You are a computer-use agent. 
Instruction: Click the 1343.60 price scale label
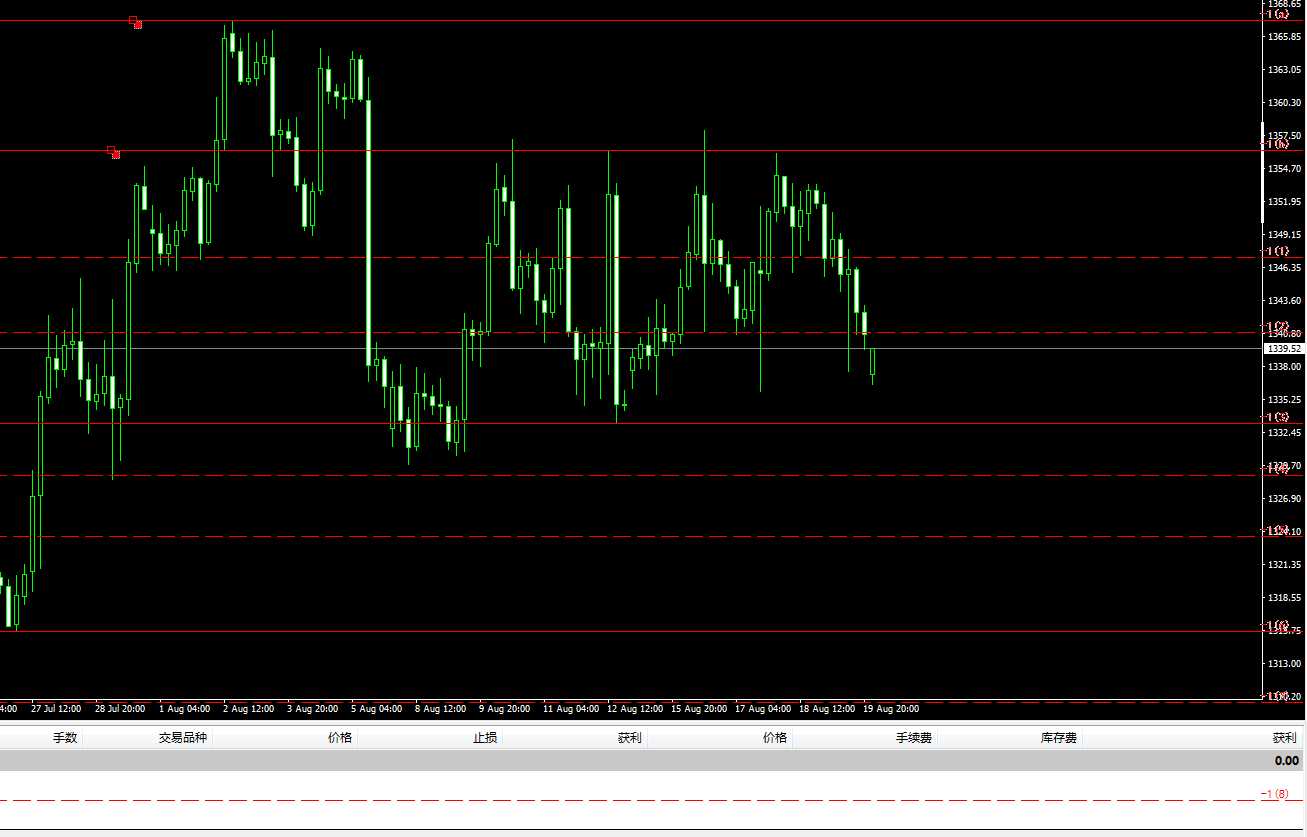coord(1284,301)
